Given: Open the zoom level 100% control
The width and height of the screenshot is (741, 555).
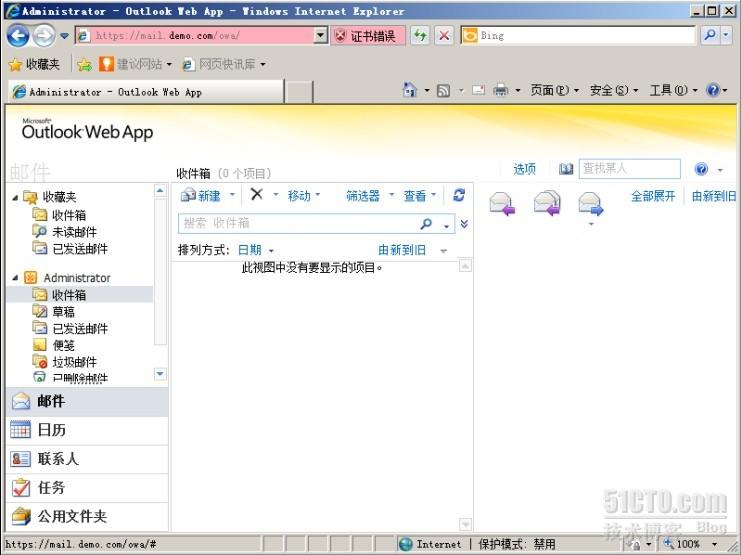Looking at the screenshot, I should [690, 544].
